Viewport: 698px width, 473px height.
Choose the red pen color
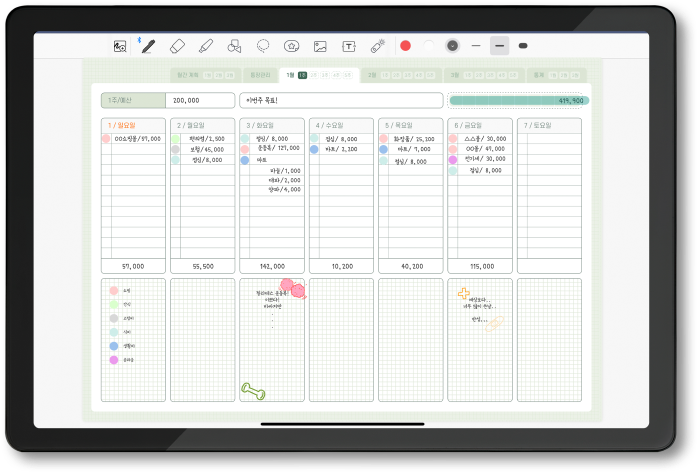[x=406, y=46]
